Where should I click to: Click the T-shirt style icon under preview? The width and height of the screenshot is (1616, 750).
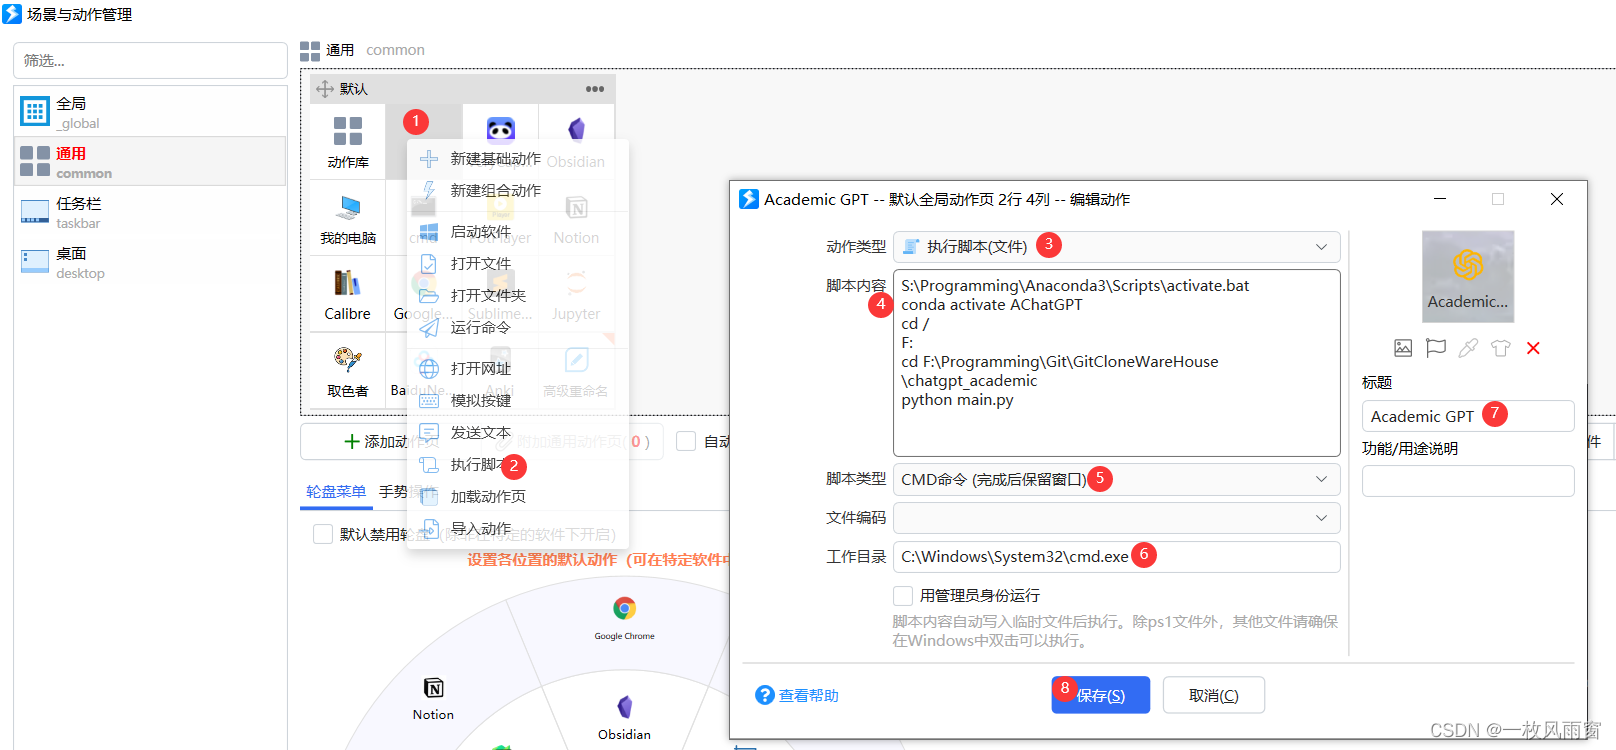pyautogui.click(x=1500, y=348)
